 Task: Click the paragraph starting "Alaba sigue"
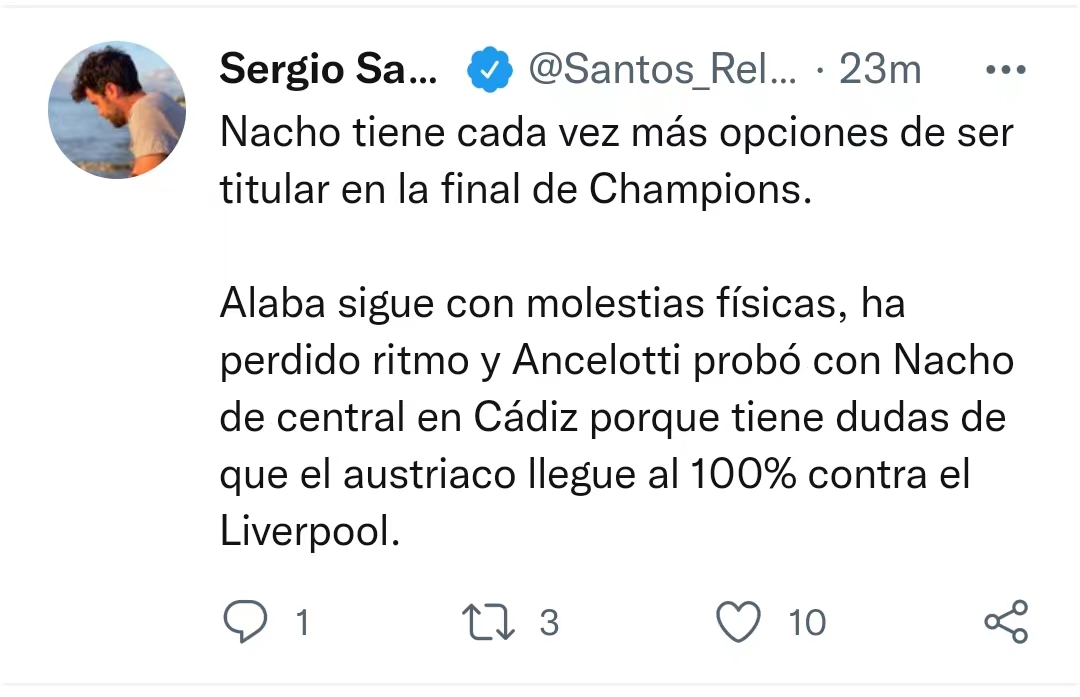612,417
